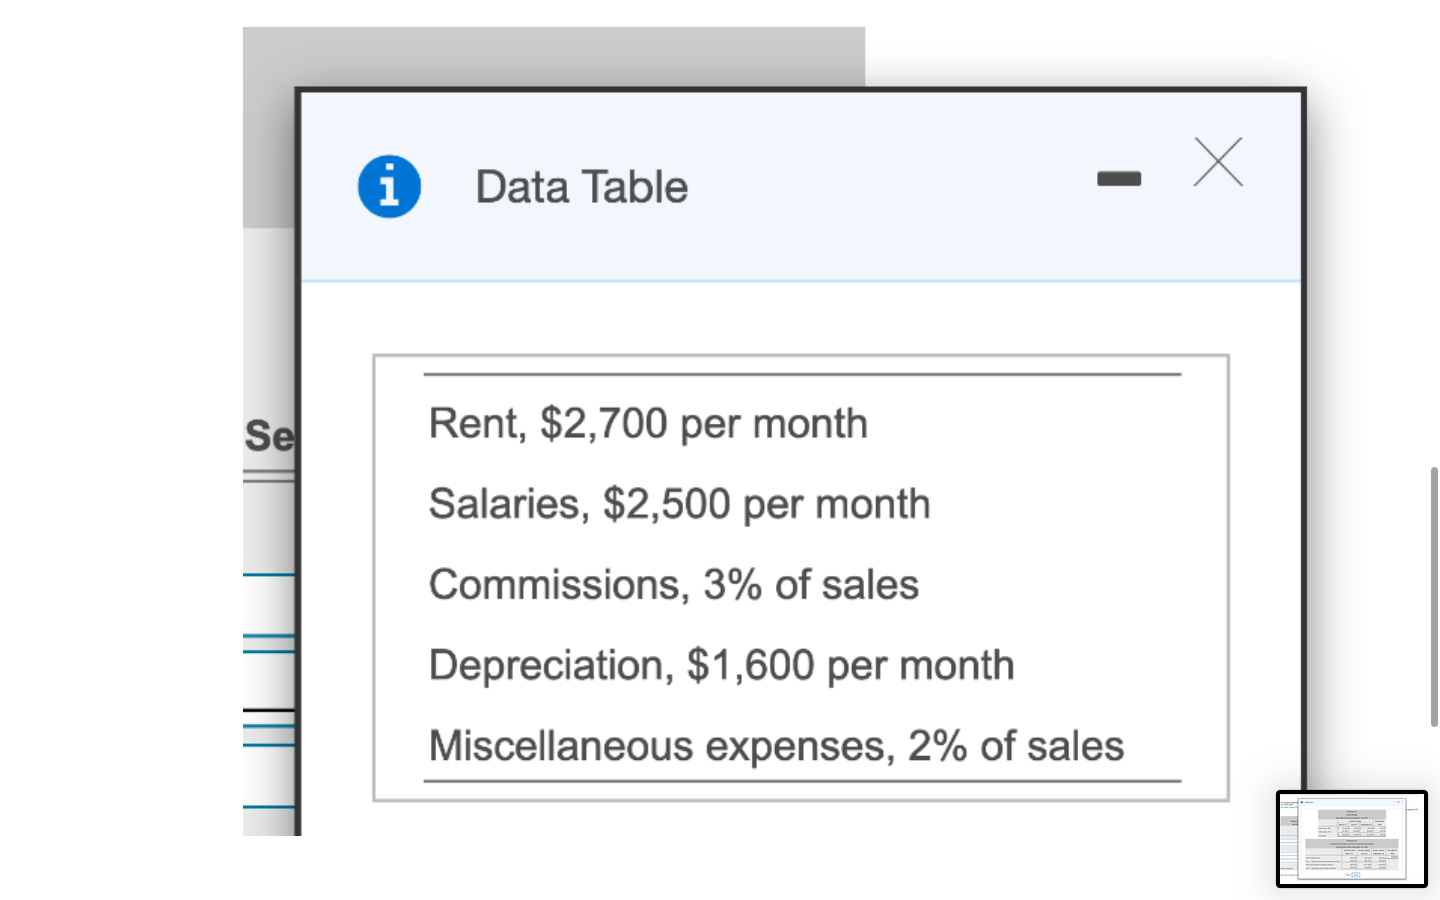Viewport: 1440px width, 900px height.
Task: Select the Salaries per month row
Action: pos(678,504)
